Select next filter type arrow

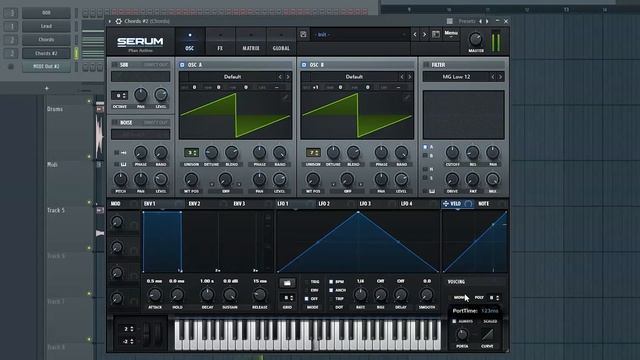(x=500, y=77)
